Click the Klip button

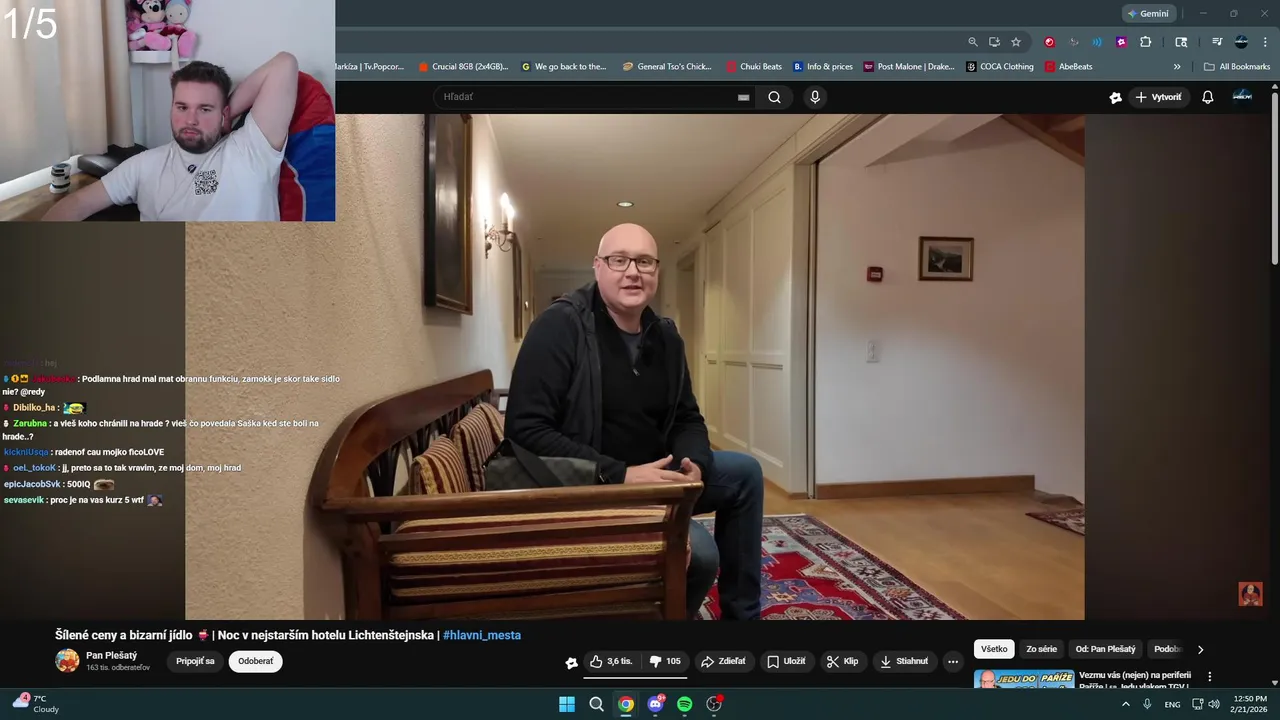842,661
